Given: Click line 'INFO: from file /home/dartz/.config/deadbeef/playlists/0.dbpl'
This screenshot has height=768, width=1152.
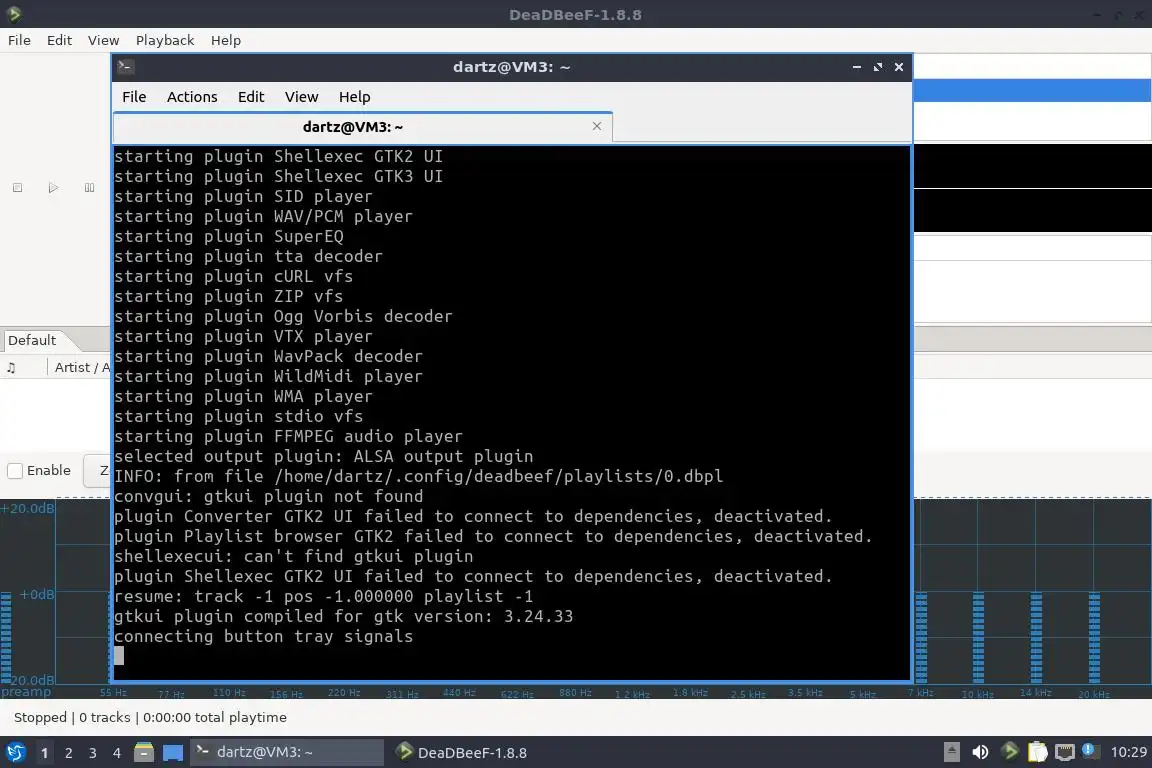Looking at the screenshot, I should 418,476.
